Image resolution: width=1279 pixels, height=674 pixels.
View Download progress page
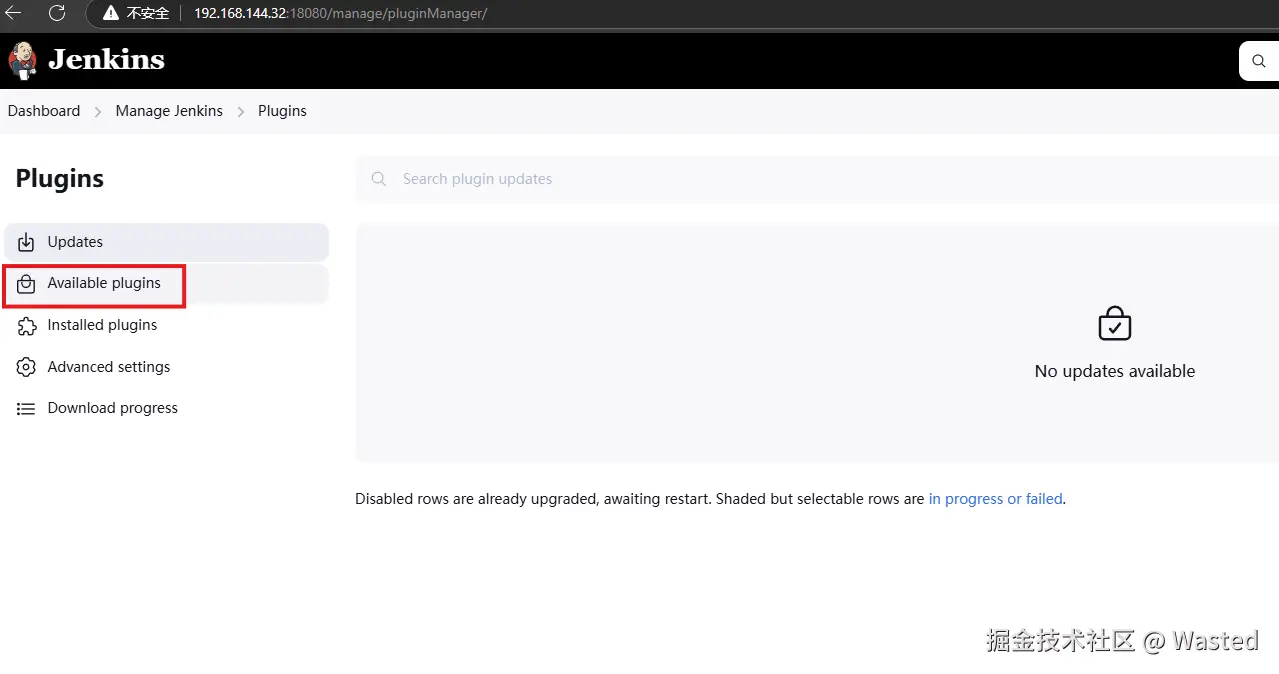point(166,408)
